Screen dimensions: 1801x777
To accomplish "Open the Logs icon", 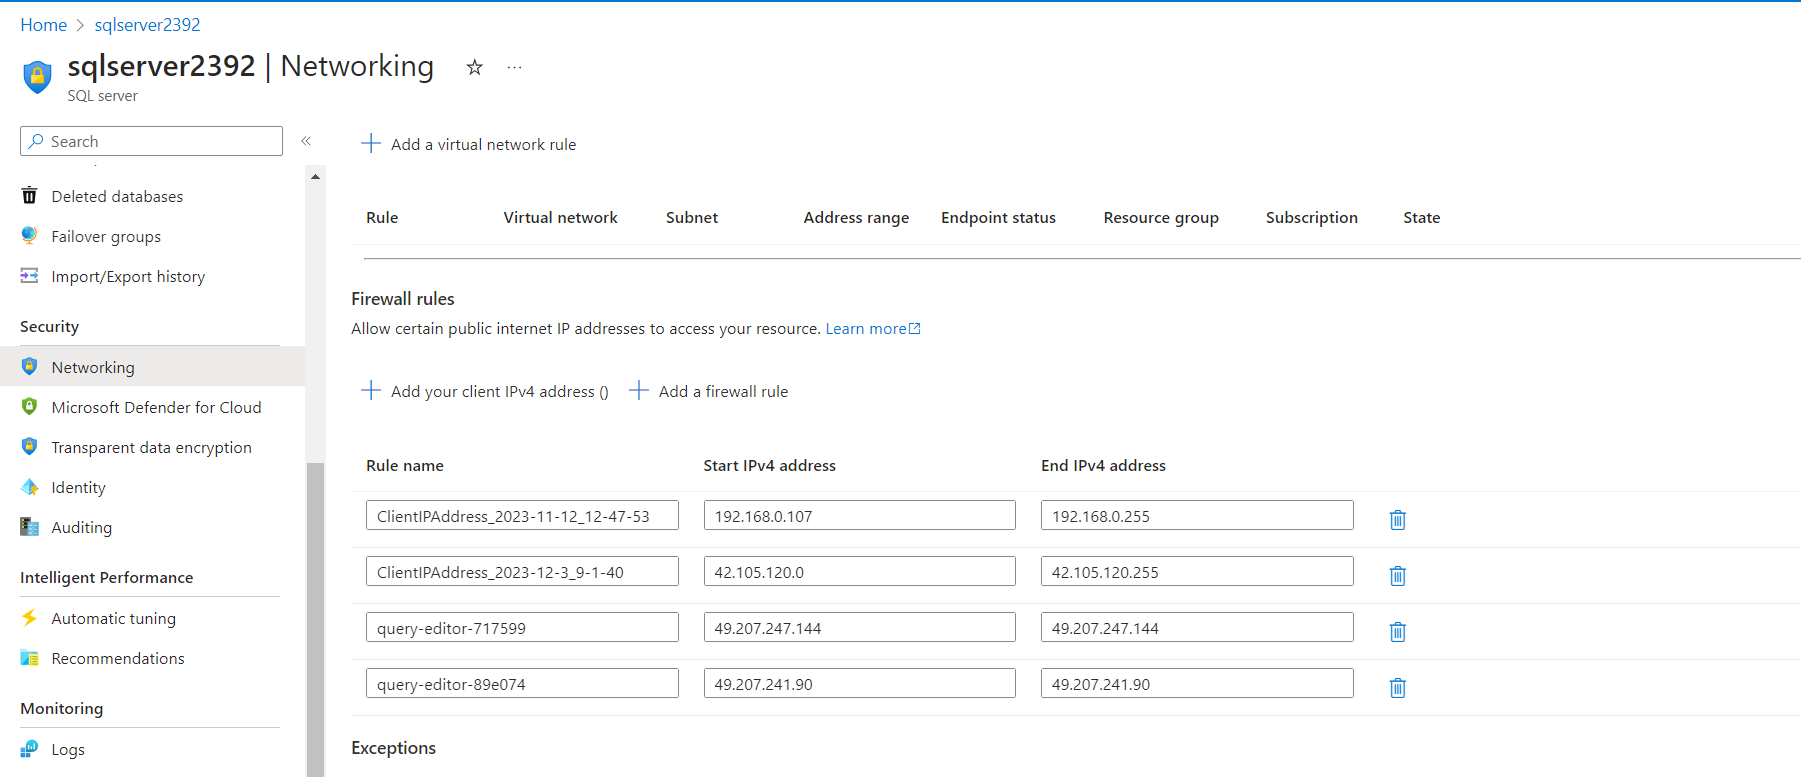I will 30,749.
